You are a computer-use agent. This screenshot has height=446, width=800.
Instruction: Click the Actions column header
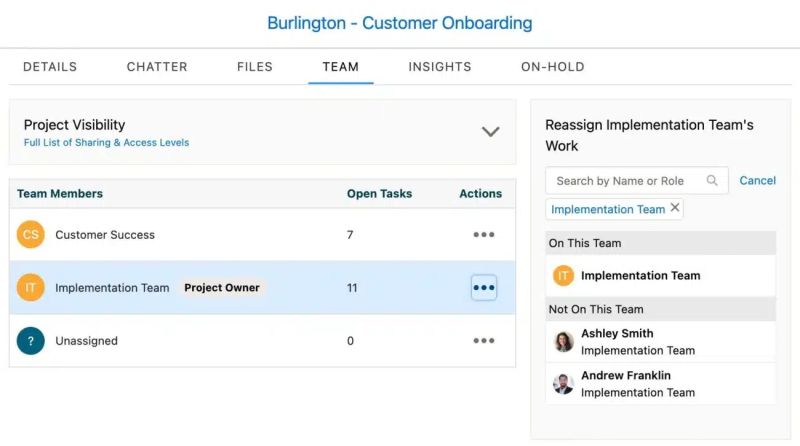tap(481, 193)
